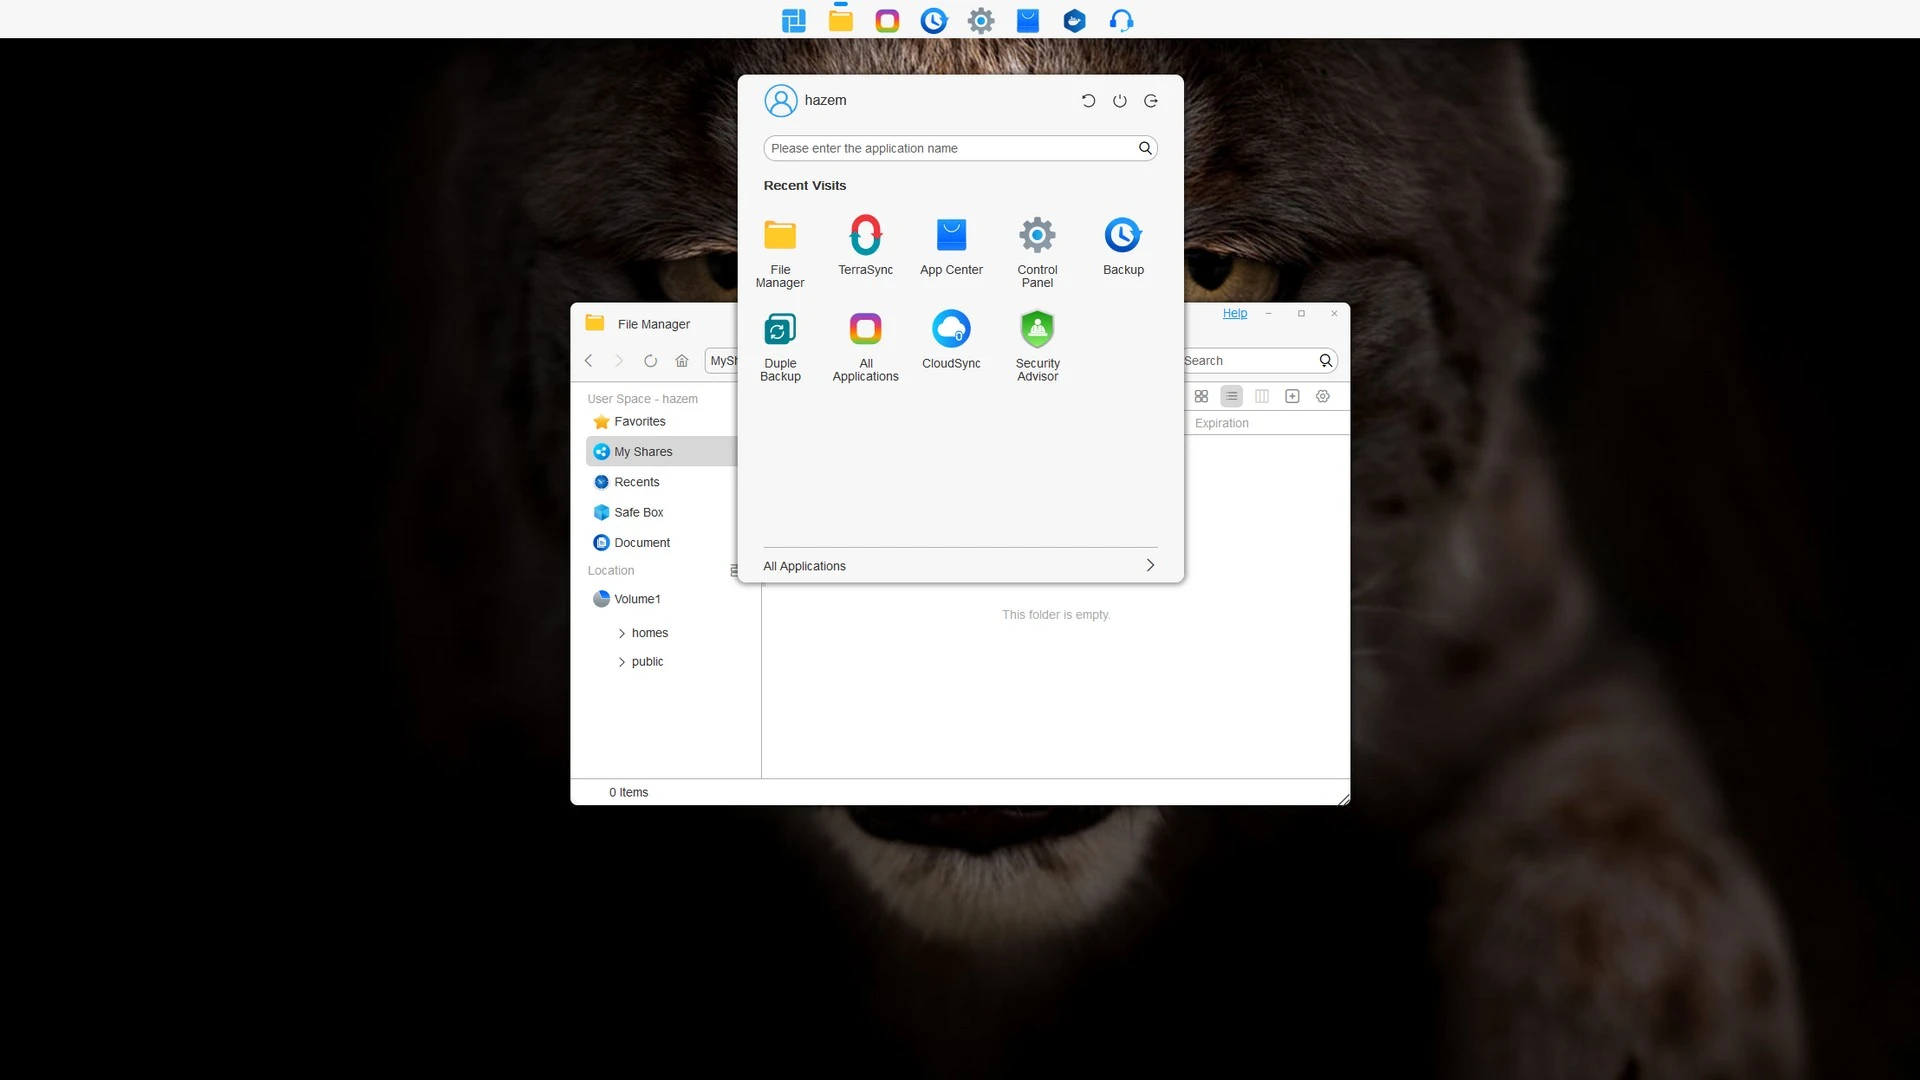Switch File Manager to grid view
The height and width of the screenshot is (1080, 1920).
(x=1201, y=397)
